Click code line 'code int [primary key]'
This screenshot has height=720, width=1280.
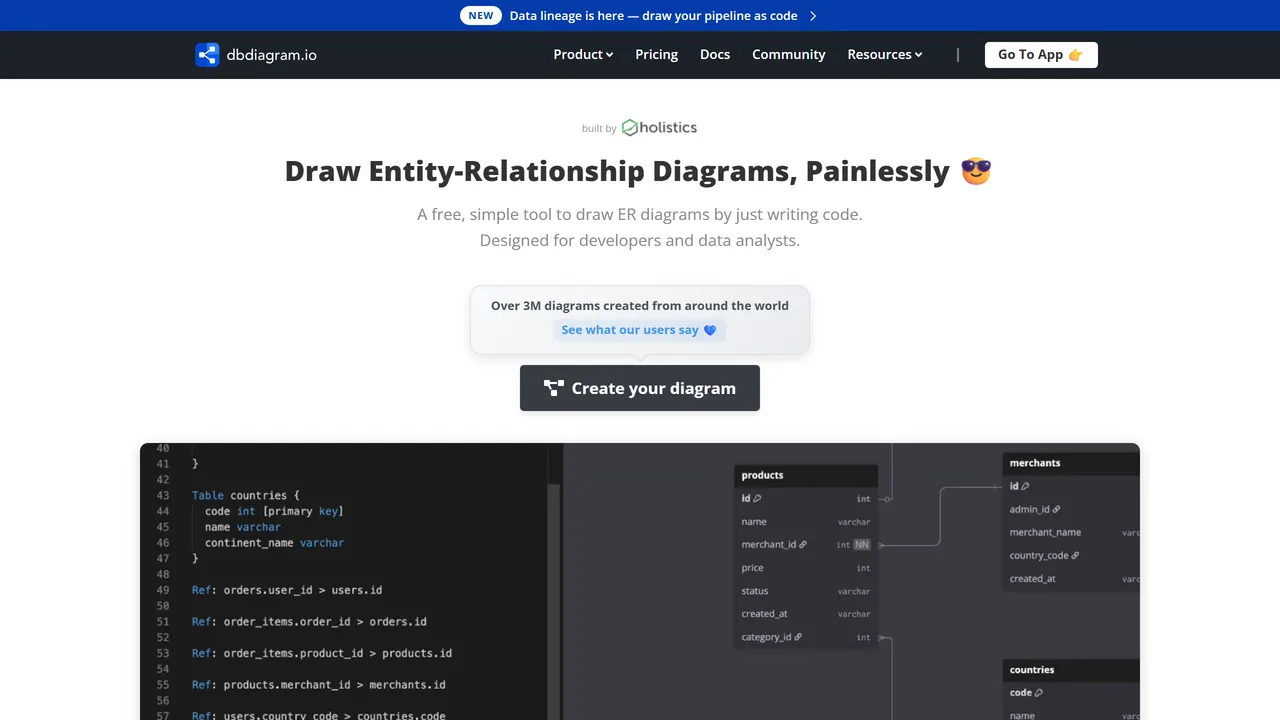pyautogui.click(x=274, y=511)
